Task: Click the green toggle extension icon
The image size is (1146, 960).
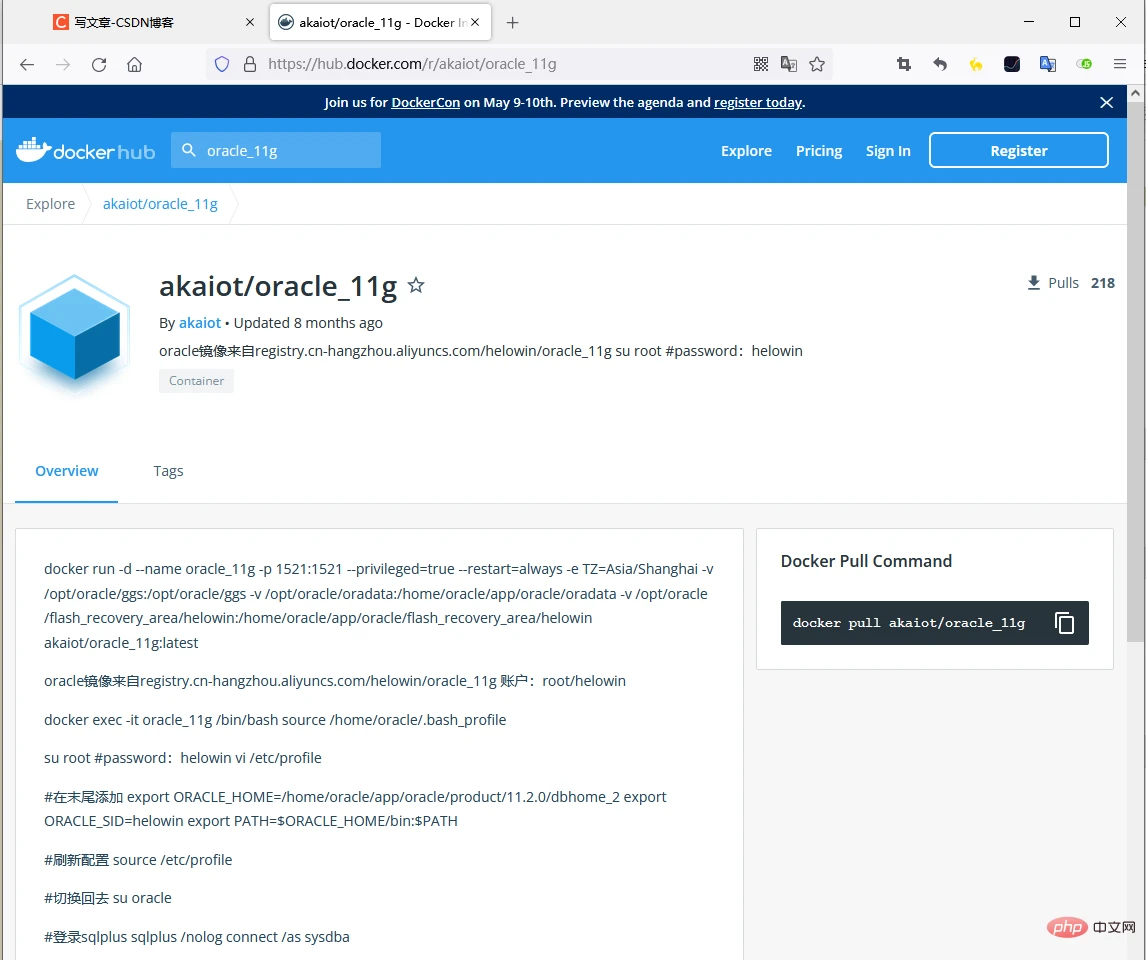Action: coord(1084,64)
